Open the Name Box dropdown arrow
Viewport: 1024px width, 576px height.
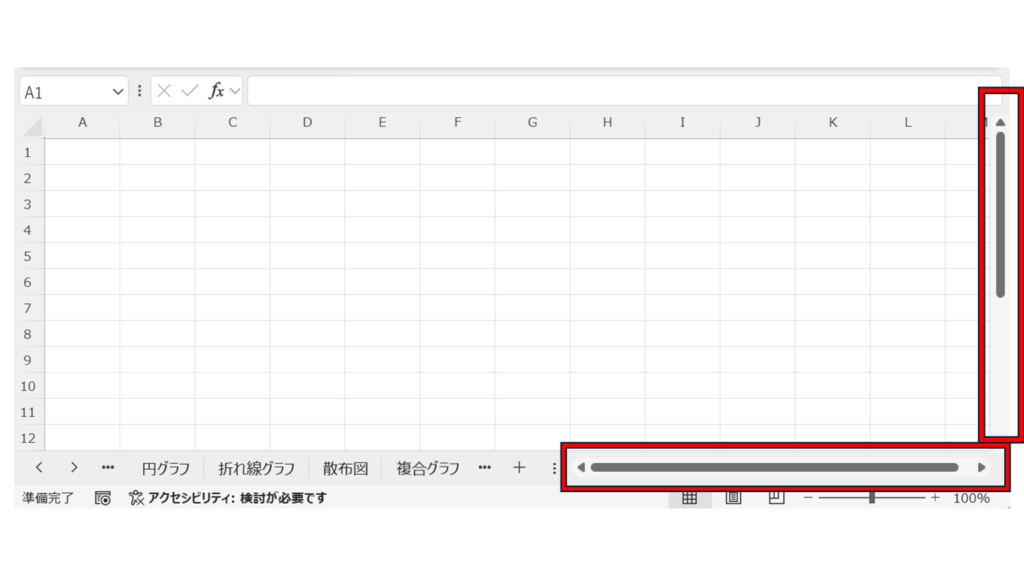(x=119, y=92)
